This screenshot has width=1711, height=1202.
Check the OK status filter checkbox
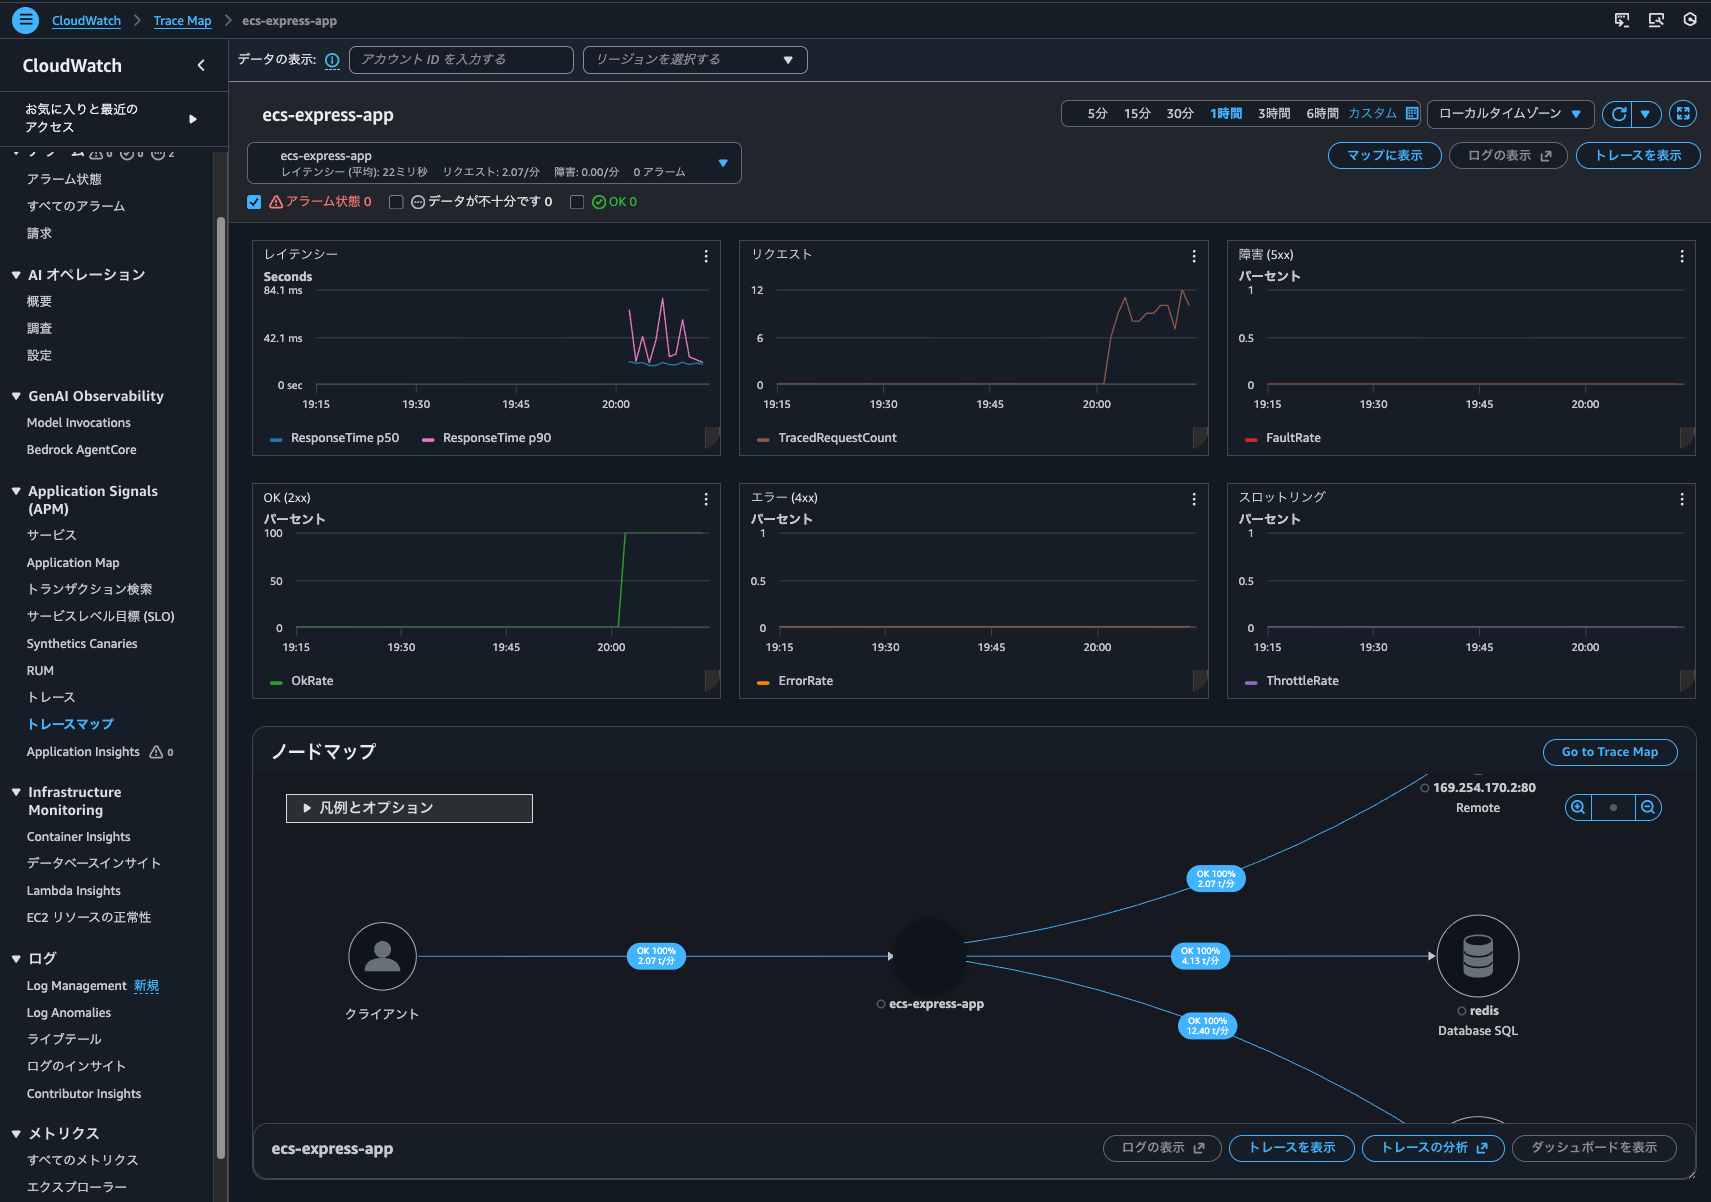[x=577, y=202]
